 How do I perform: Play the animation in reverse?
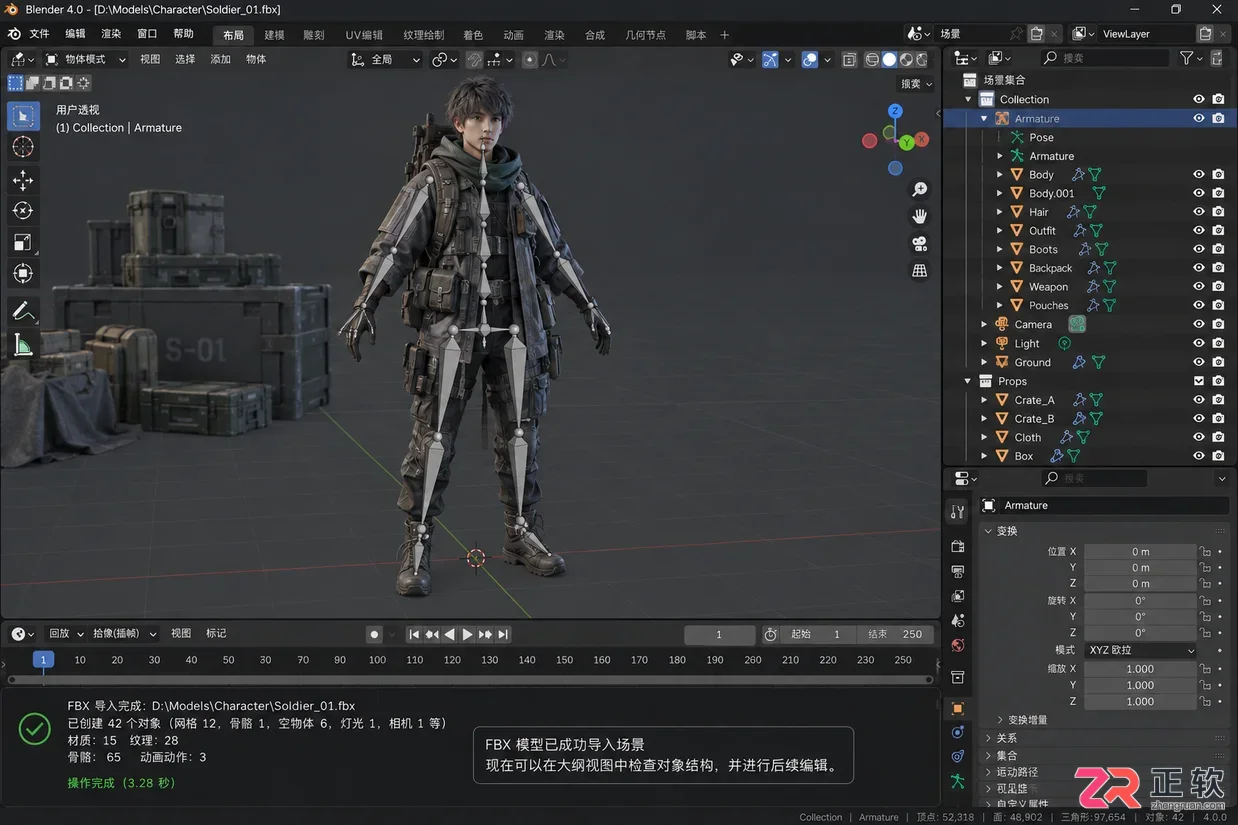click(449, 634)
